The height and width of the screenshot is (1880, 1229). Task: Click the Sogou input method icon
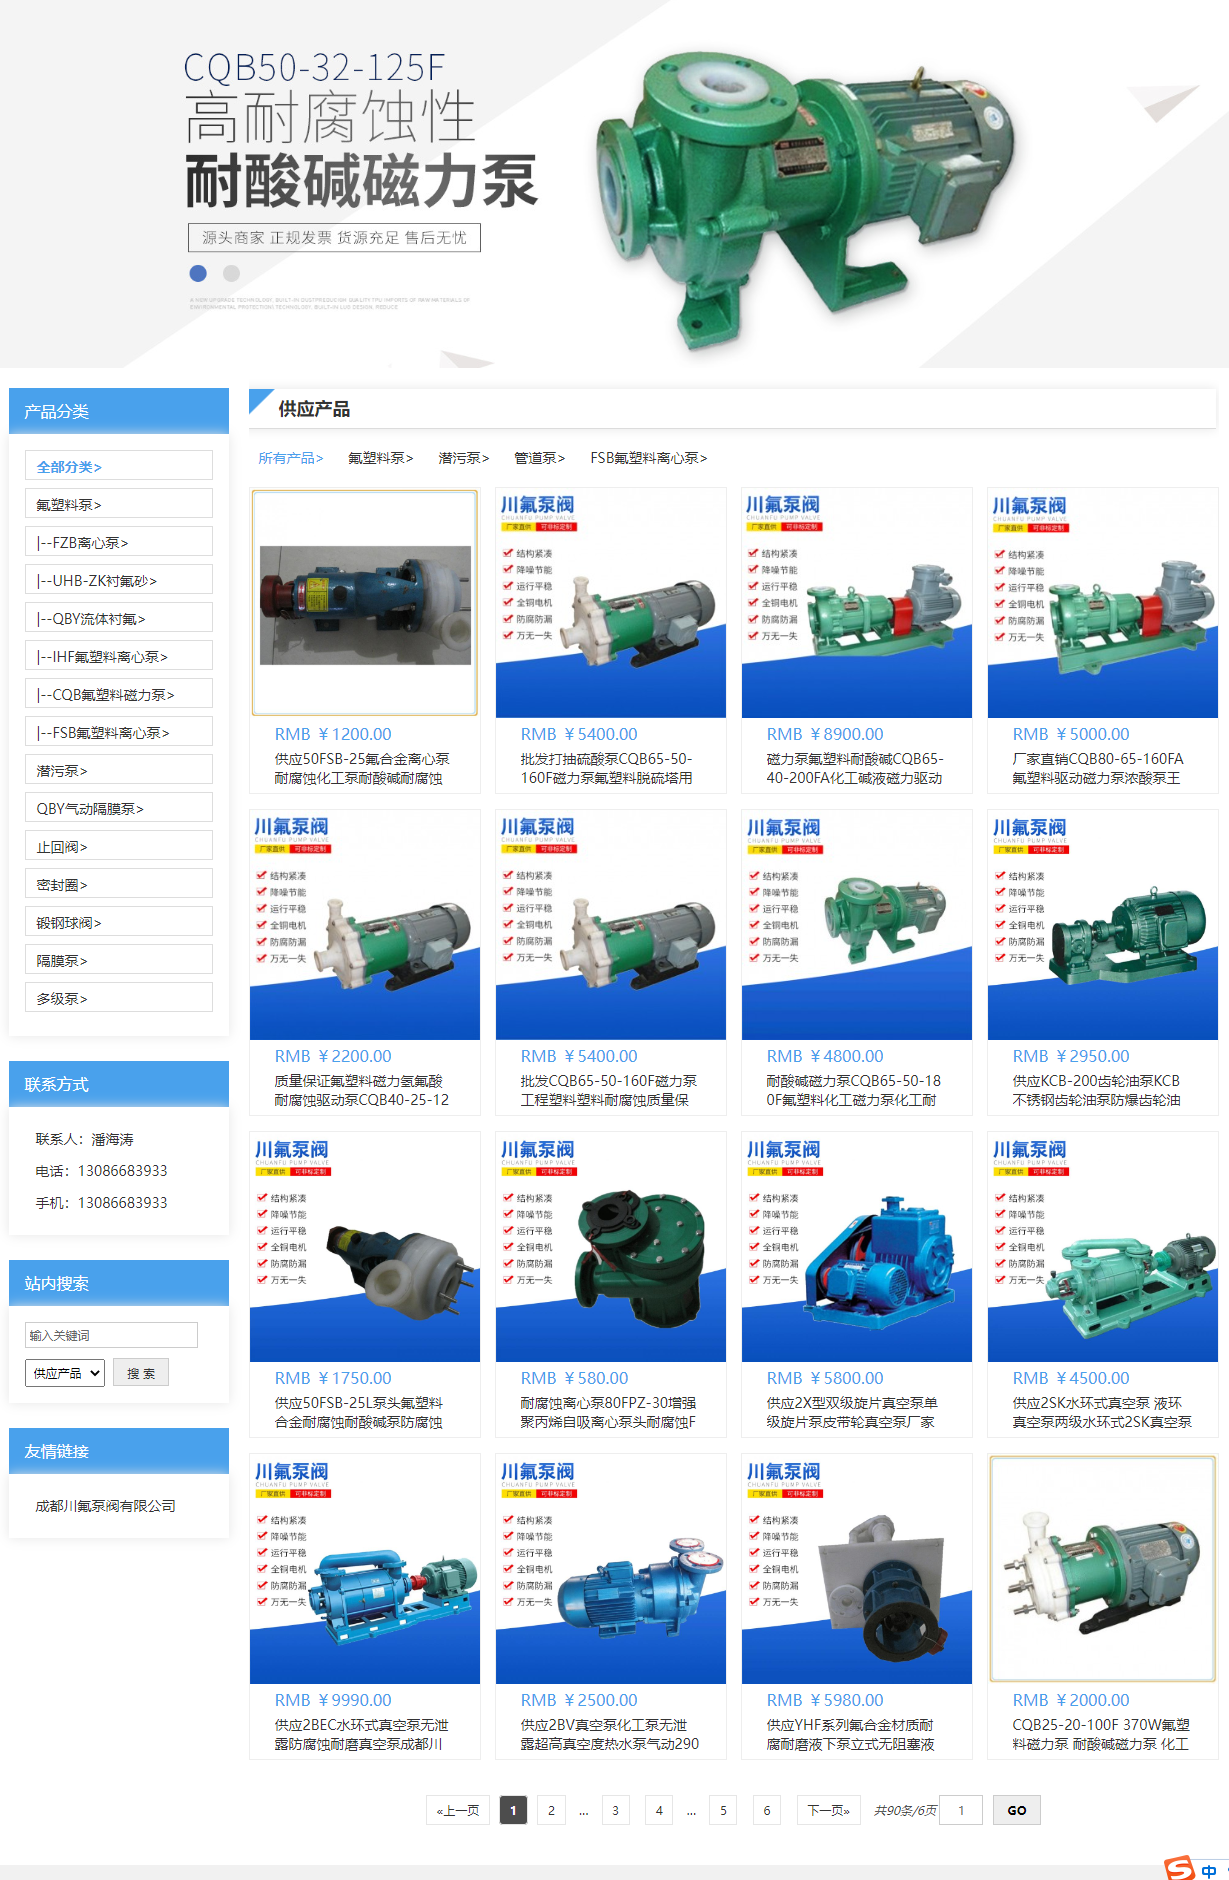[1181, 1868]
